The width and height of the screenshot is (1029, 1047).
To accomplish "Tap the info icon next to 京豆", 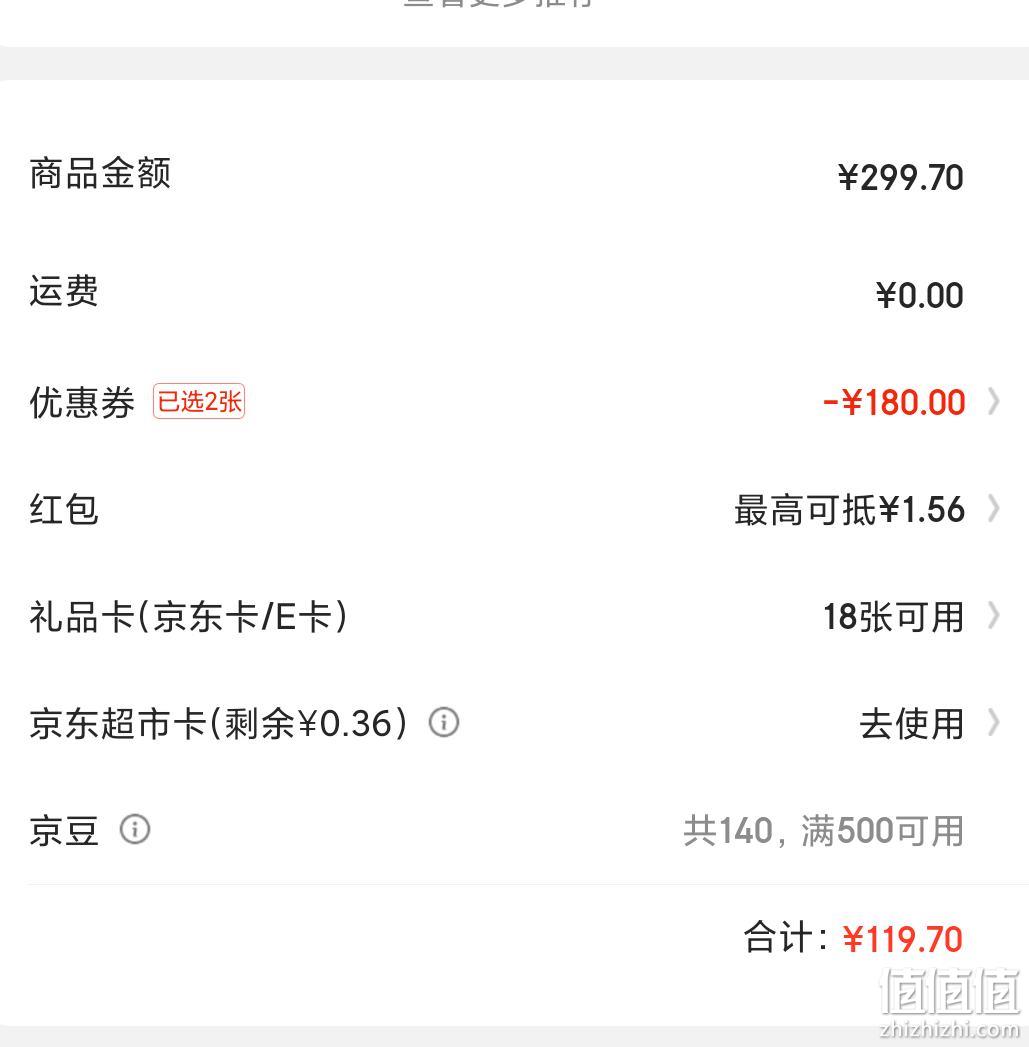I will tap(135, 829).
